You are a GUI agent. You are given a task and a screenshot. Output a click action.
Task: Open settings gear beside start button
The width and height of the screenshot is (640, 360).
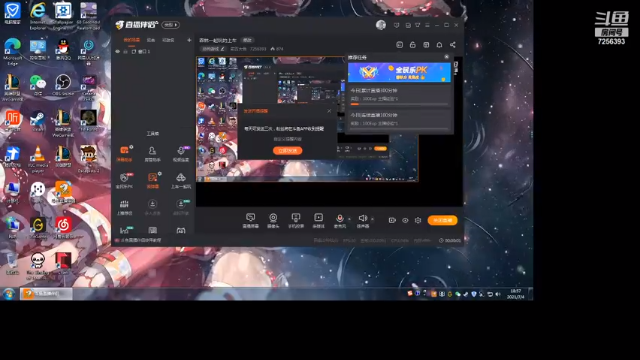(418, 220)
